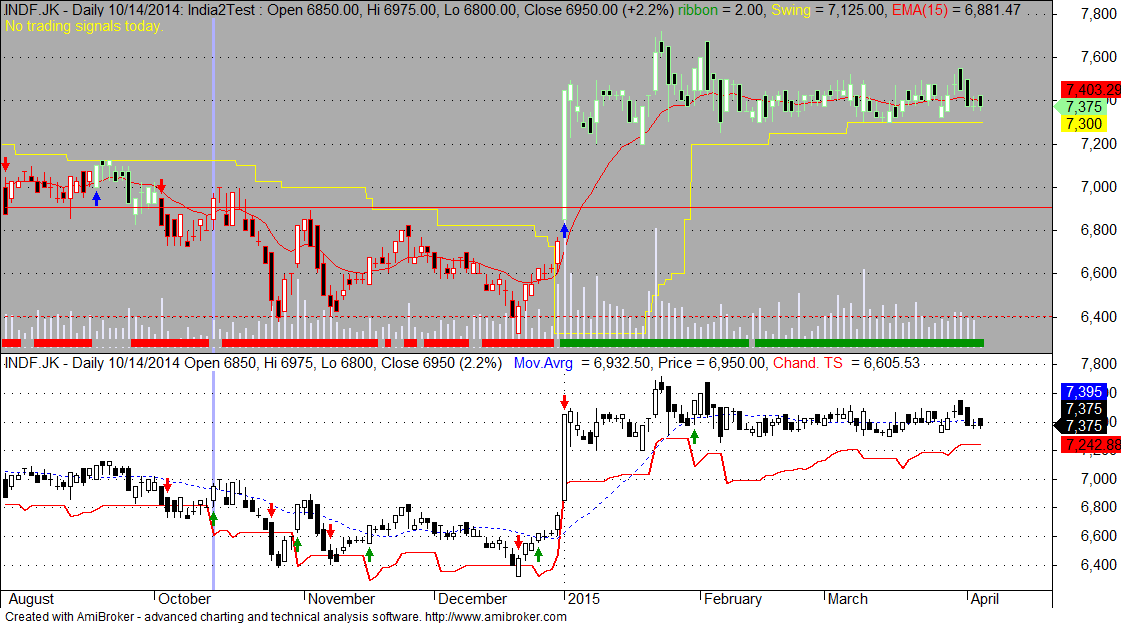This screenshot has height=624, width=1121.
Task: Click the 6,400 axis label in lower pane
Action: tap(1098, 565)
